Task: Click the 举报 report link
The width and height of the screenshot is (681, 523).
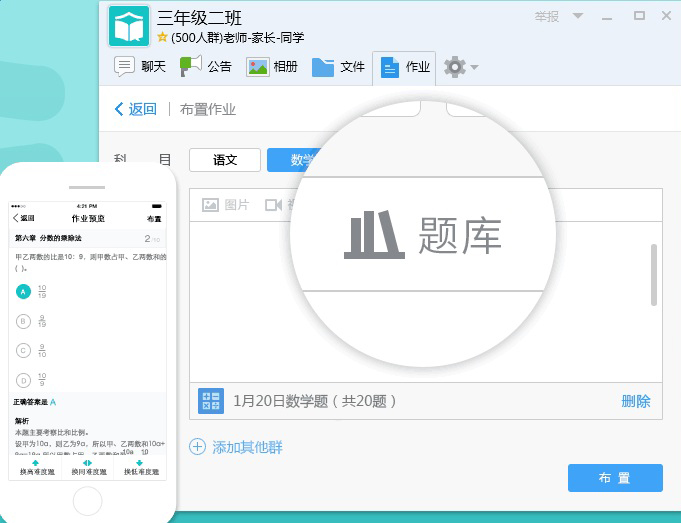Action: pyautogui.click(x=547, y=17)
